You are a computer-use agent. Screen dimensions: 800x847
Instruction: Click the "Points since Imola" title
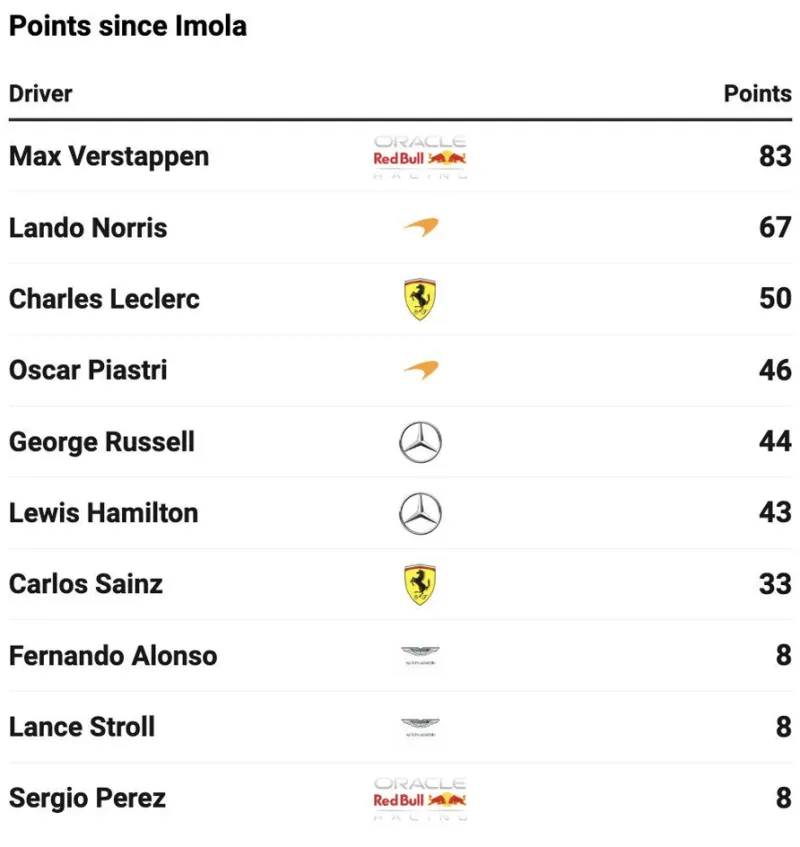click(128, 26)
